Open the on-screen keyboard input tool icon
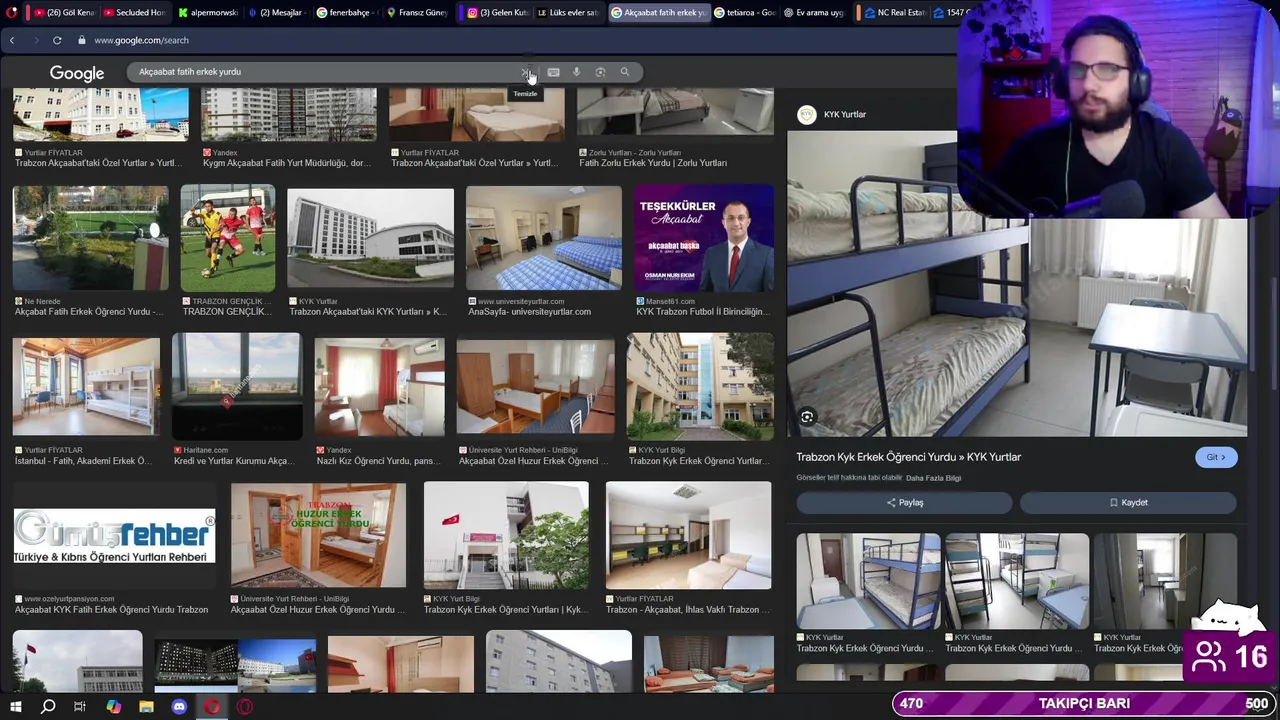 553,72
